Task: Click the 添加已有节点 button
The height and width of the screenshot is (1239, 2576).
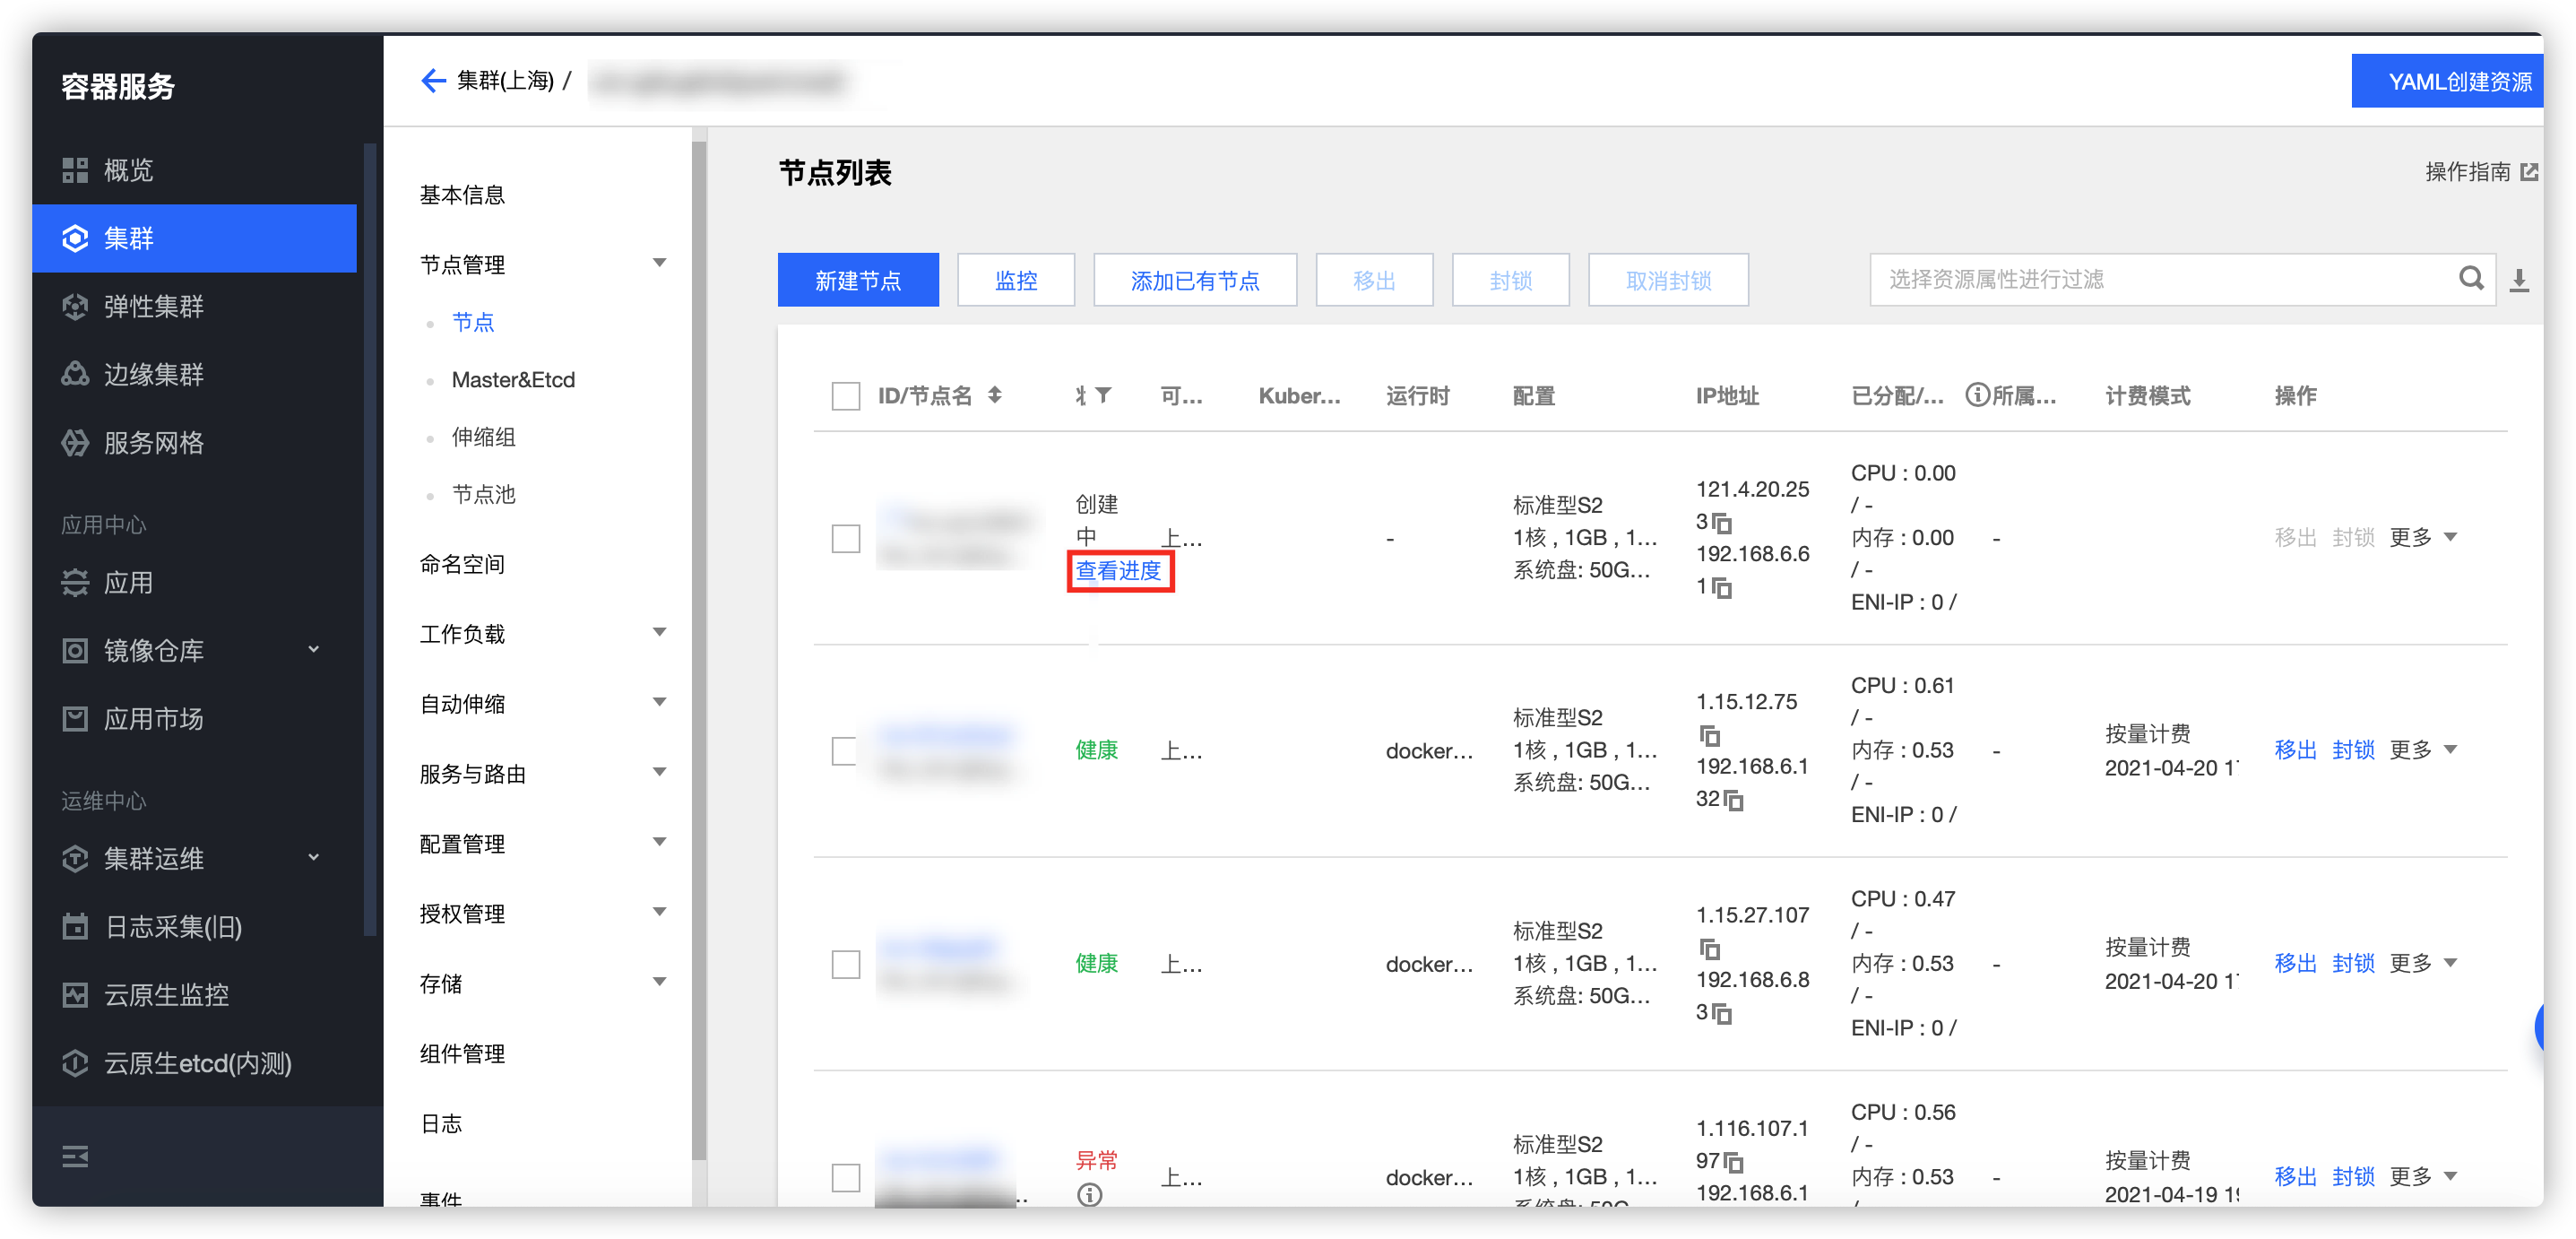Action: click(1195, 280)
